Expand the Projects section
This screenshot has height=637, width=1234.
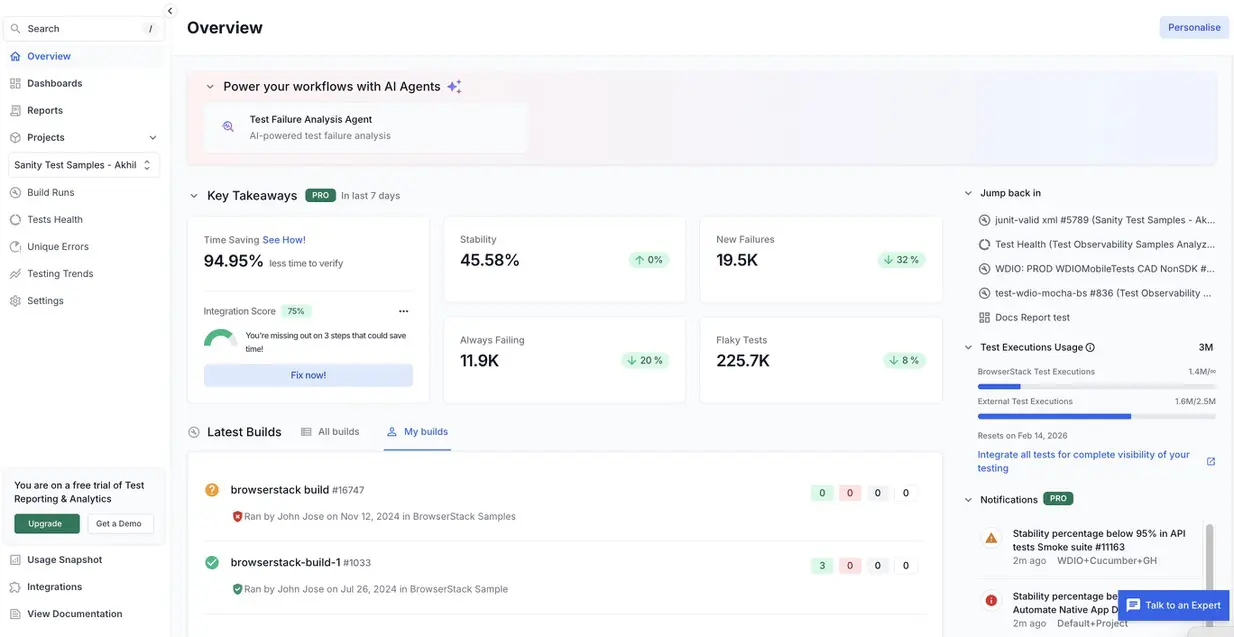tap(152, 137)
